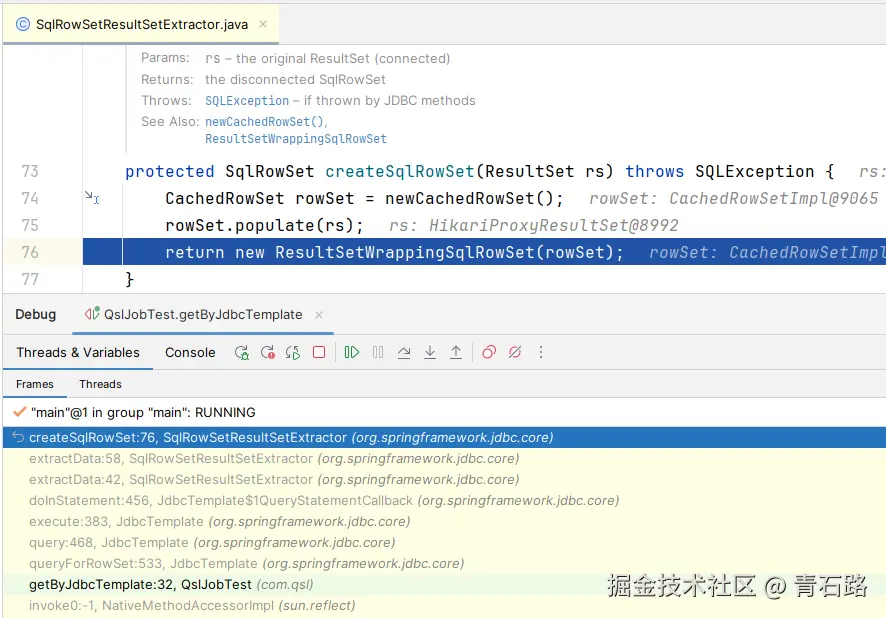Follow the newCachedRowSet() See Also link
The width and height of the screenshot is (886, 618).
265,121
